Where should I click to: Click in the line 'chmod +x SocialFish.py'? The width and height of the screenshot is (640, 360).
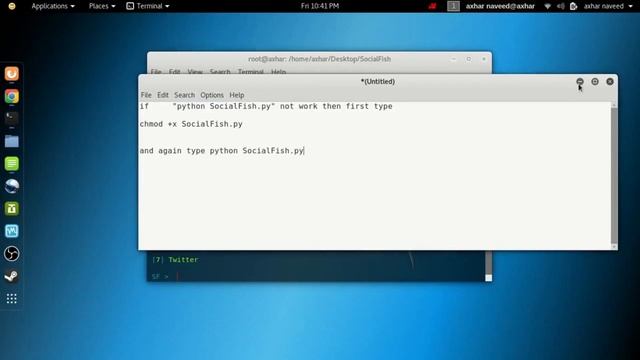tap(191, 124)
